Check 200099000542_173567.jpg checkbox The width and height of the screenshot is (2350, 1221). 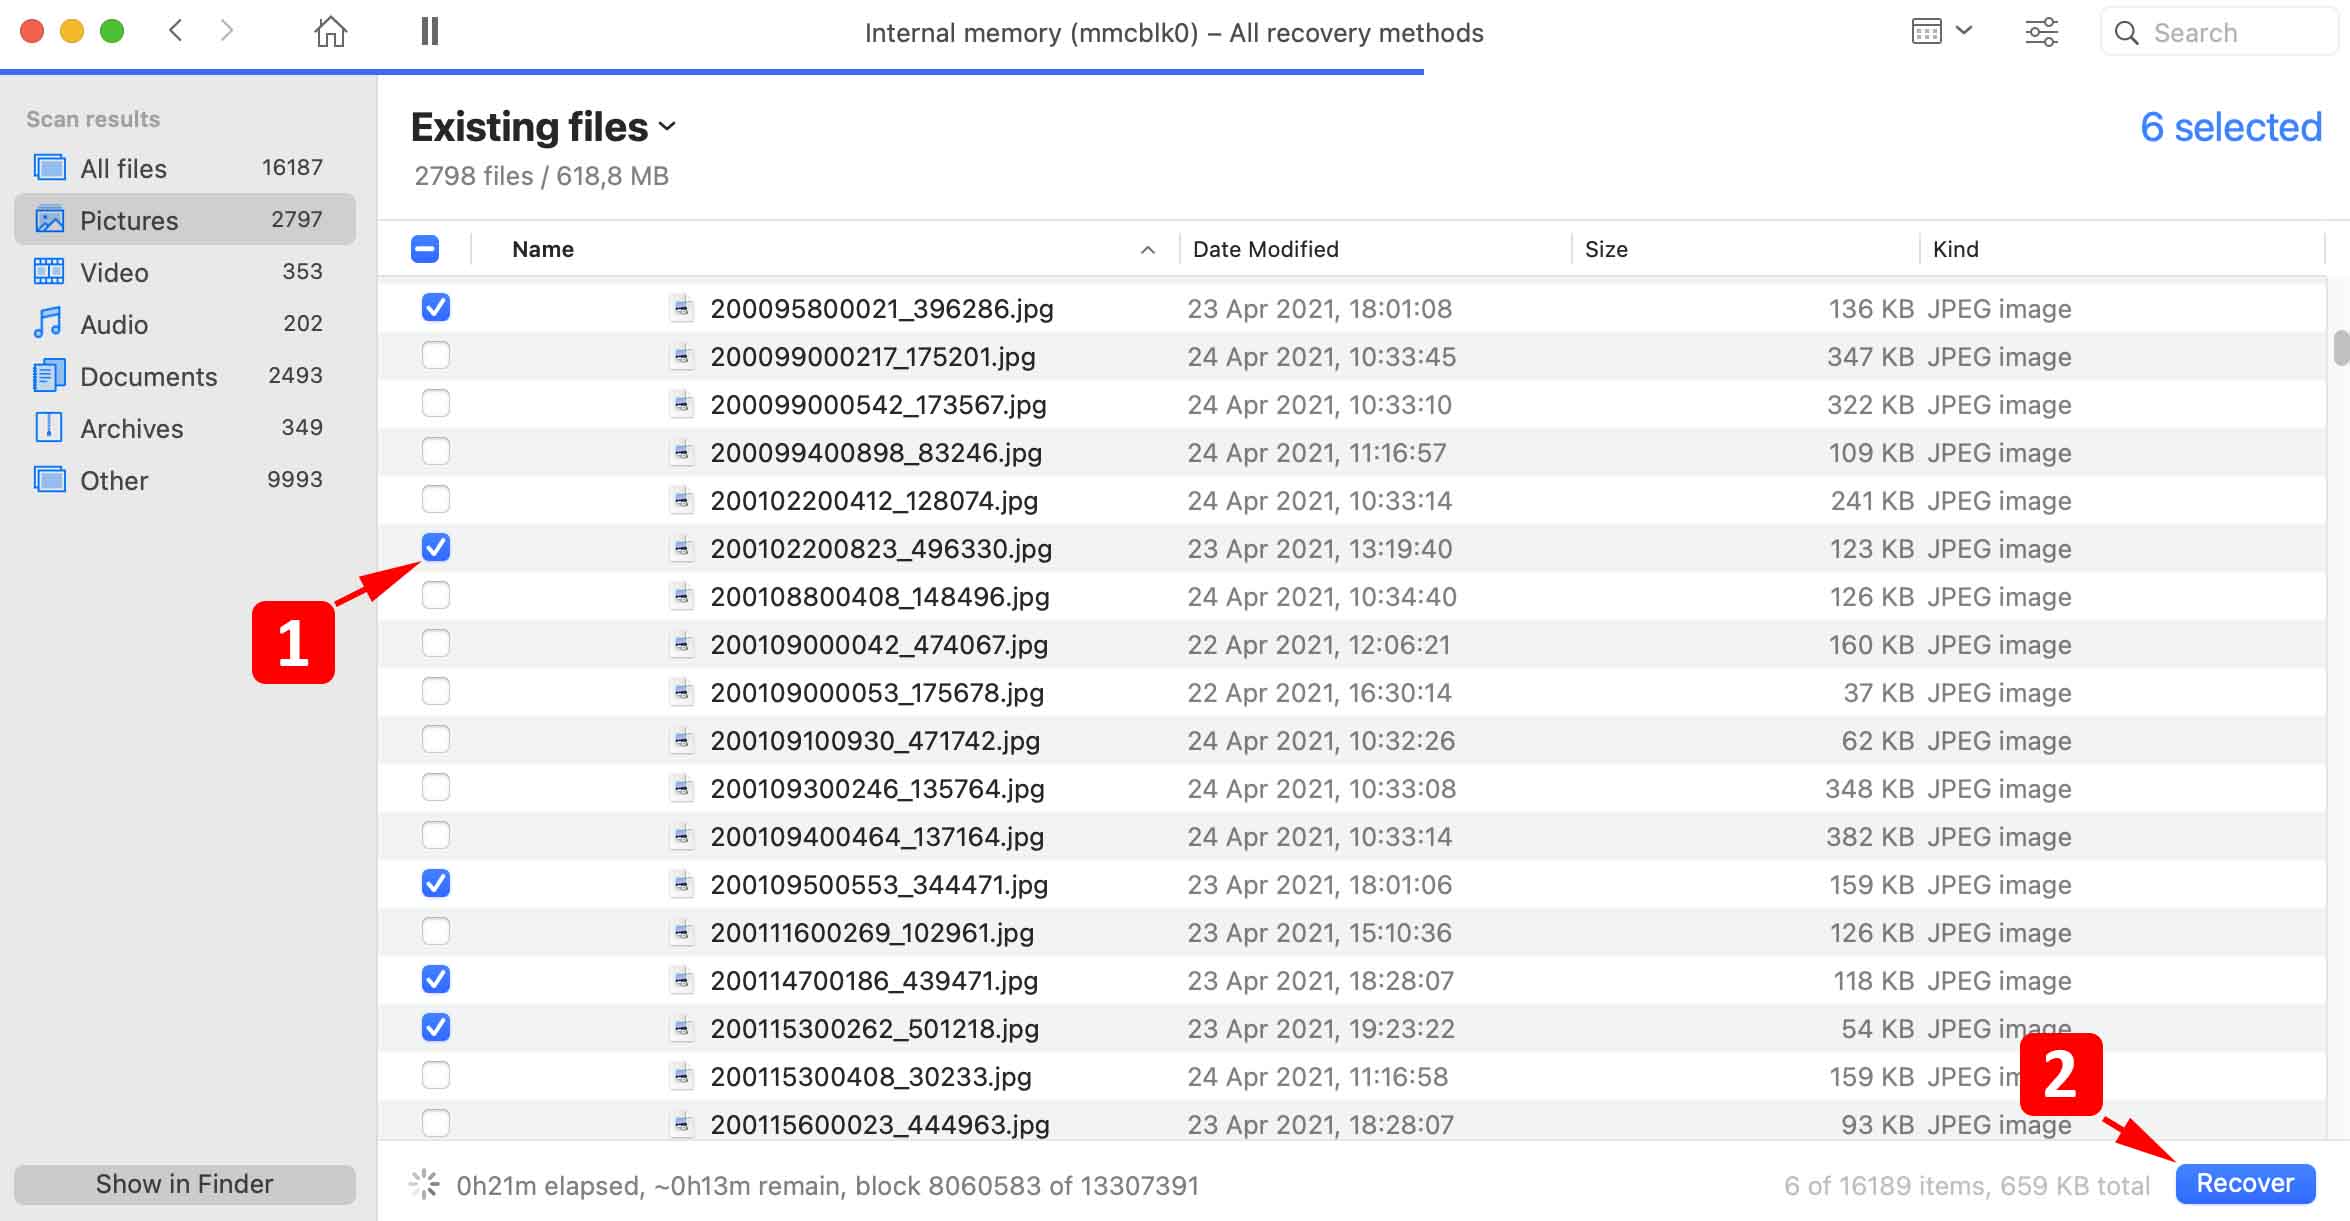(436, 403)
